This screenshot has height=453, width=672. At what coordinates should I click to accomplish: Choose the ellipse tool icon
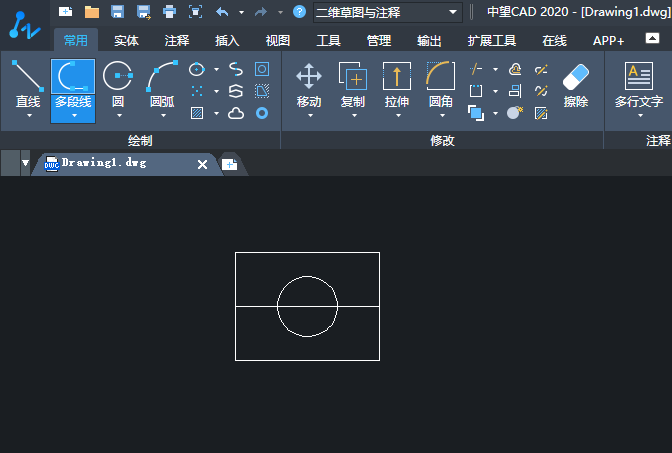[197, 69]
